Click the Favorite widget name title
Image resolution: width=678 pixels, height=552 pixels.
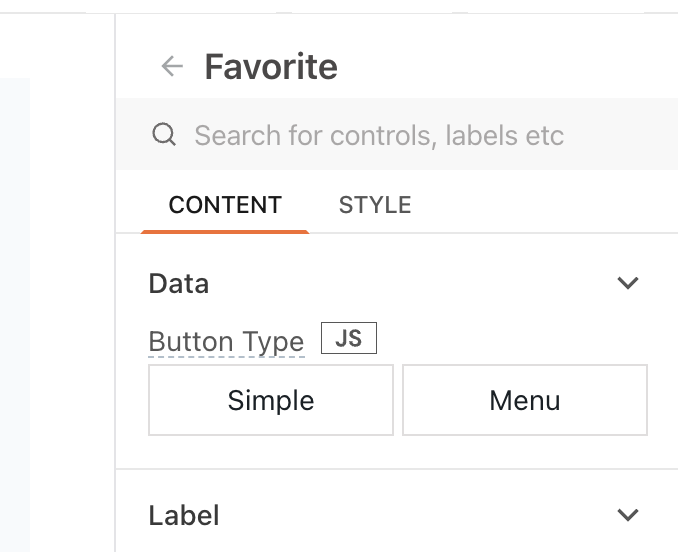click(271, 67)
